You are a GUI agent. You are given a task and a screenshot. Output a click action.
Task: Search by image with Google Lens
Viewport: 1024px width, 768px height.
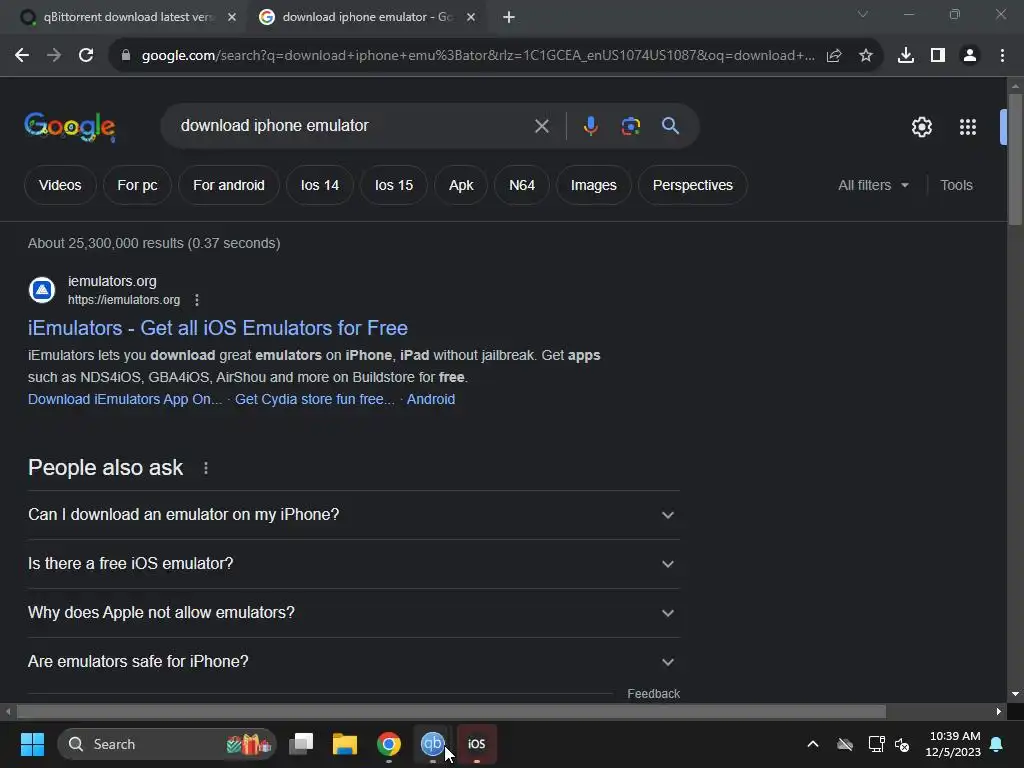click(630, 126)
